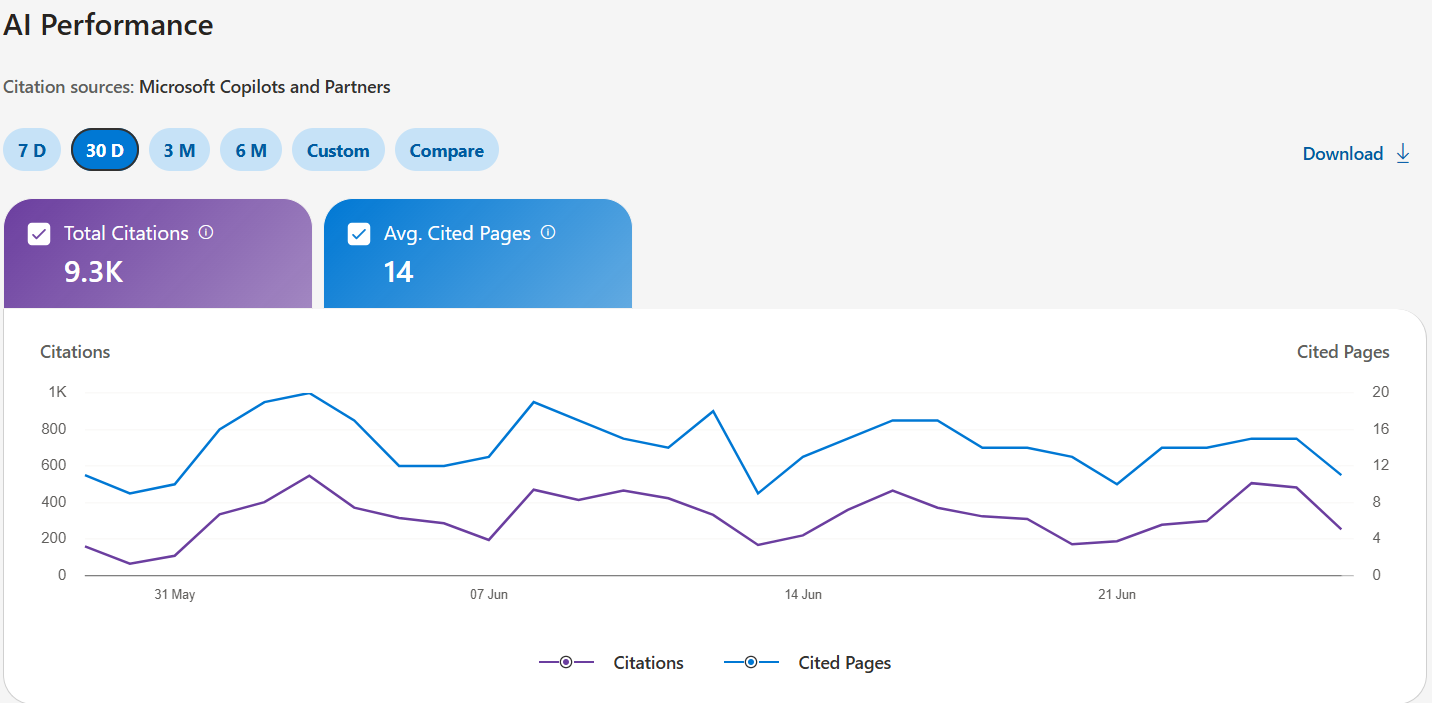Select the 7 D time range
This screenshot has width=1432, height=703.
point(32,150)
